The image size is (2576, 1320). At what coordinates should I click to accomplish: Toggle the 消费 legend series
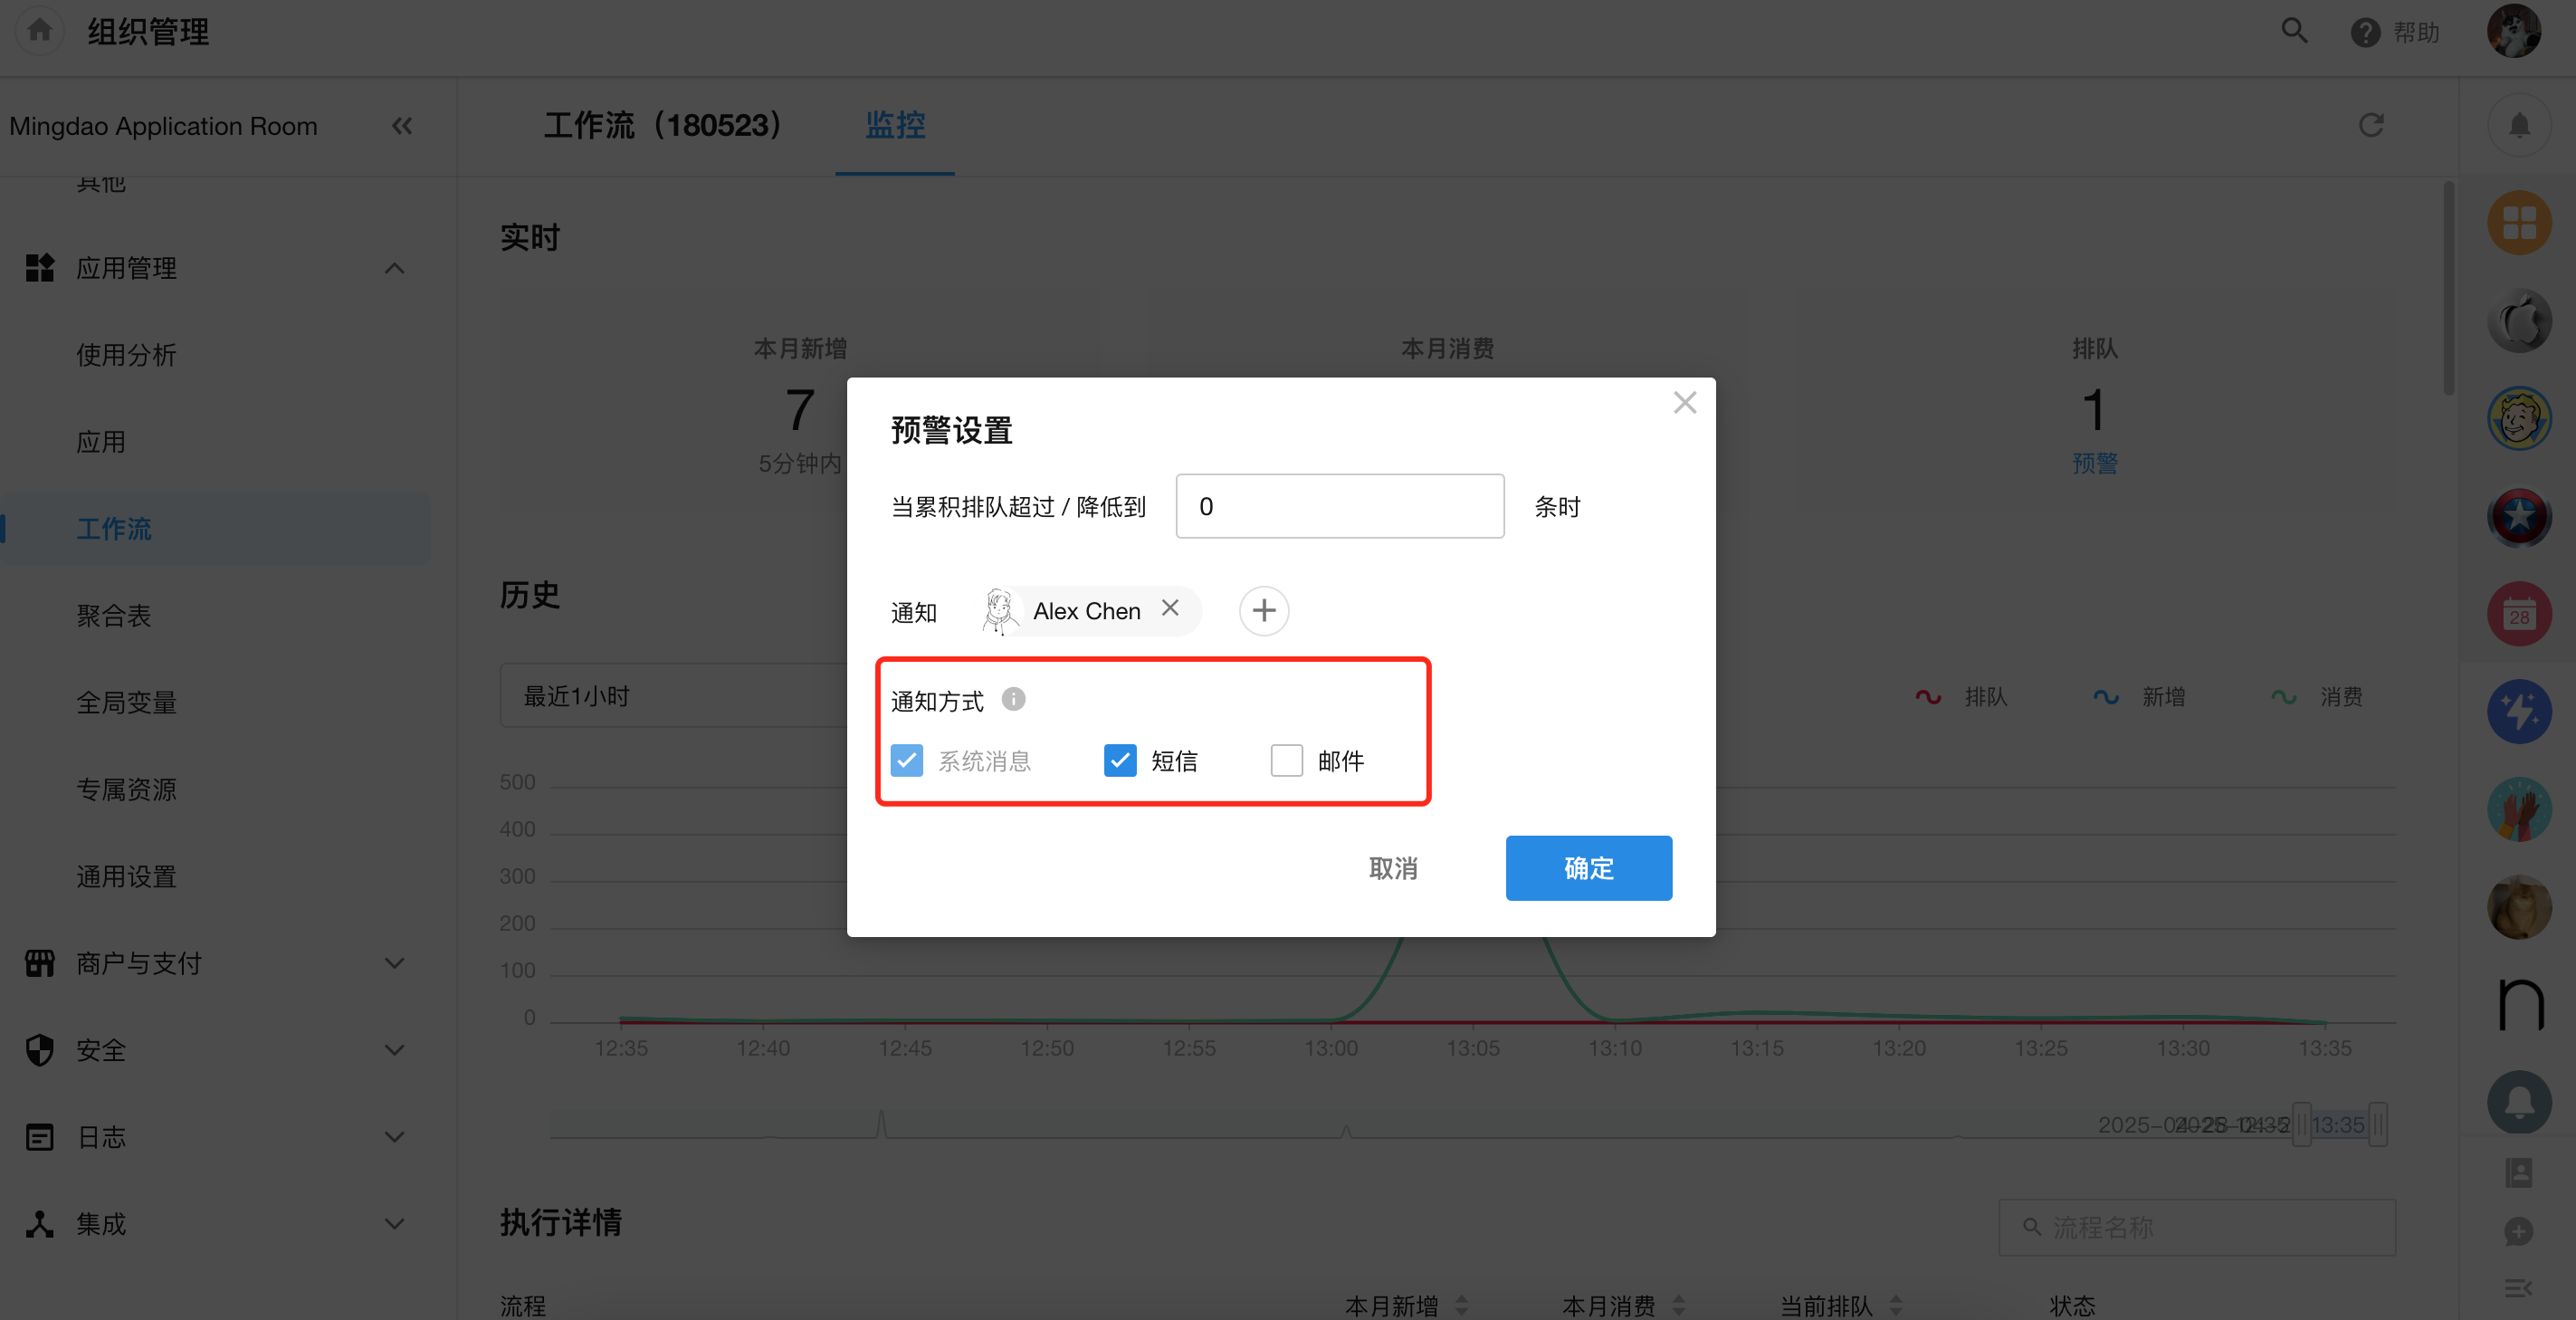2317,697
